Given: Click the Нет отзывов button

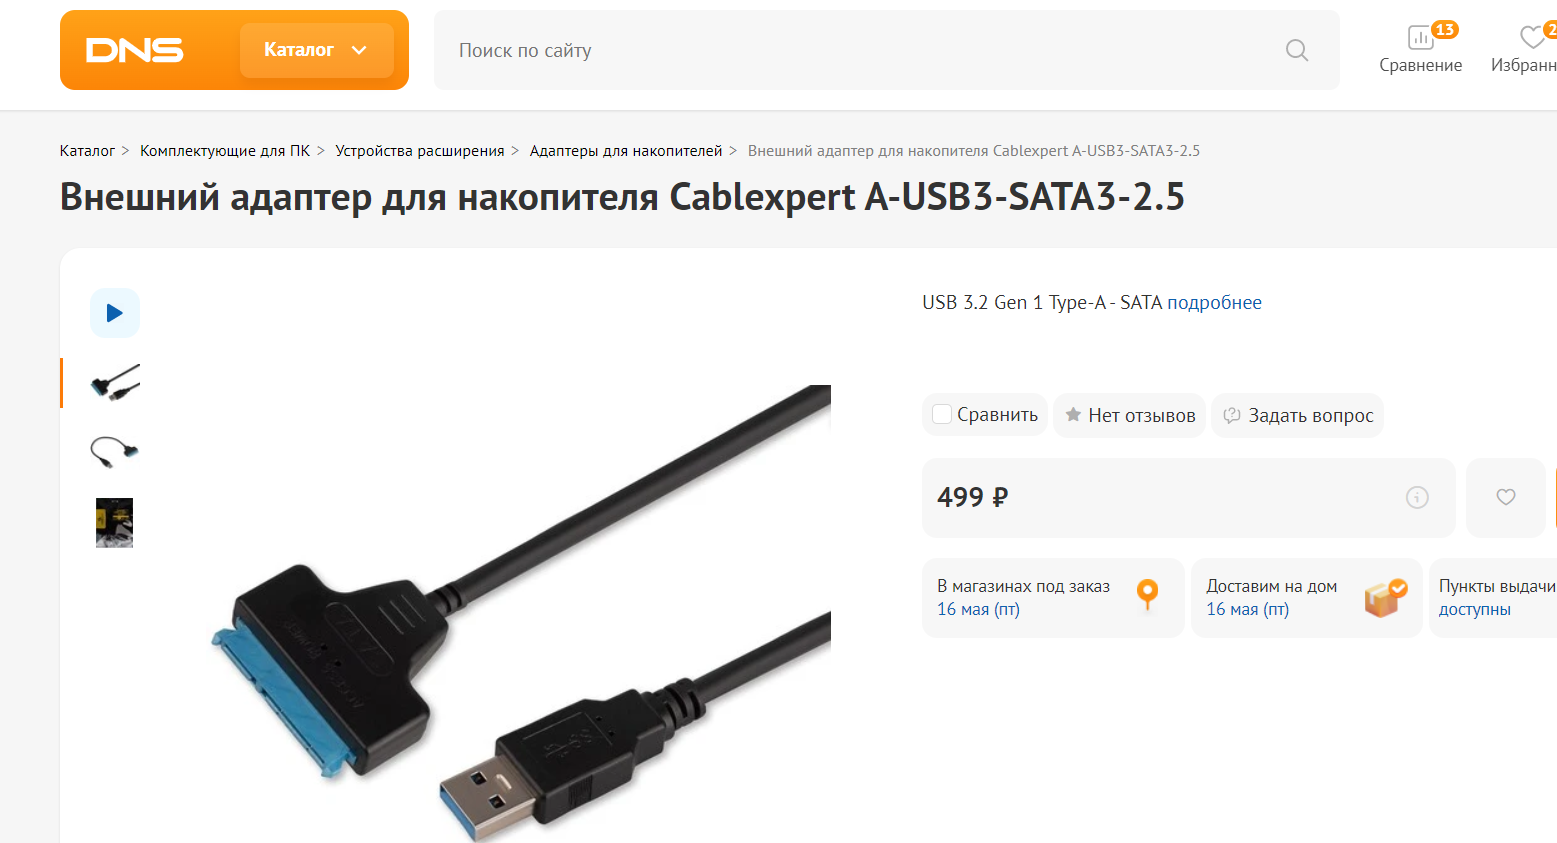Looking at the screenshot, I should (x=1130, y=415).
